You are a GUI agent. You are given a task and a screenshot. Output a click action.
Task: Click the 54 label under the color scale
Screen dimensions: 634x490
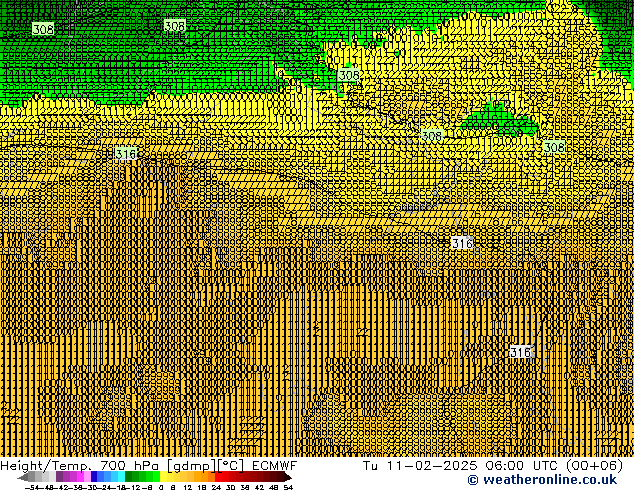tap(288, 487)
